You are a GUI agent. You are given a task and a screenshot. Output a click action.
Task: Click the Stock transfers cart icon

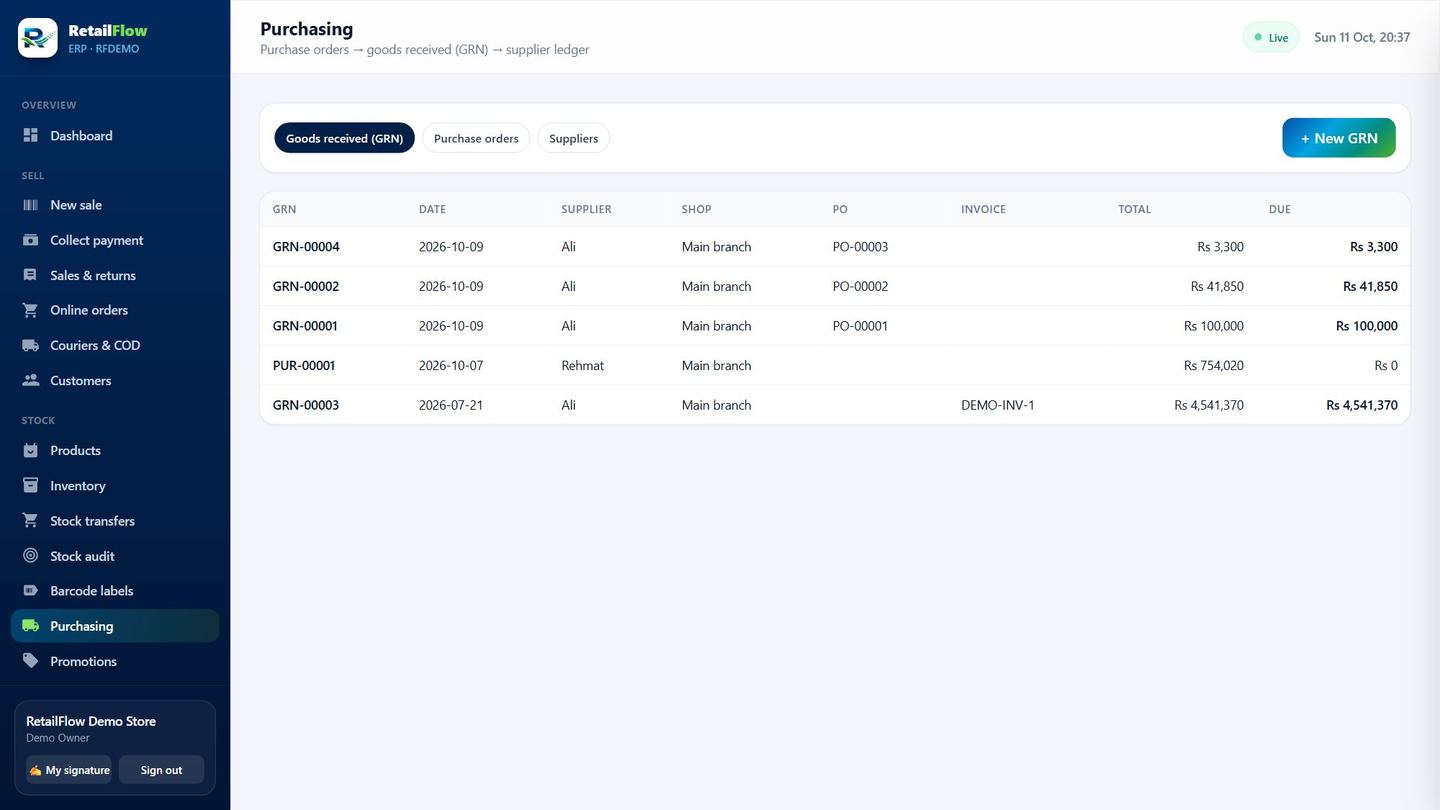point(31,521)
